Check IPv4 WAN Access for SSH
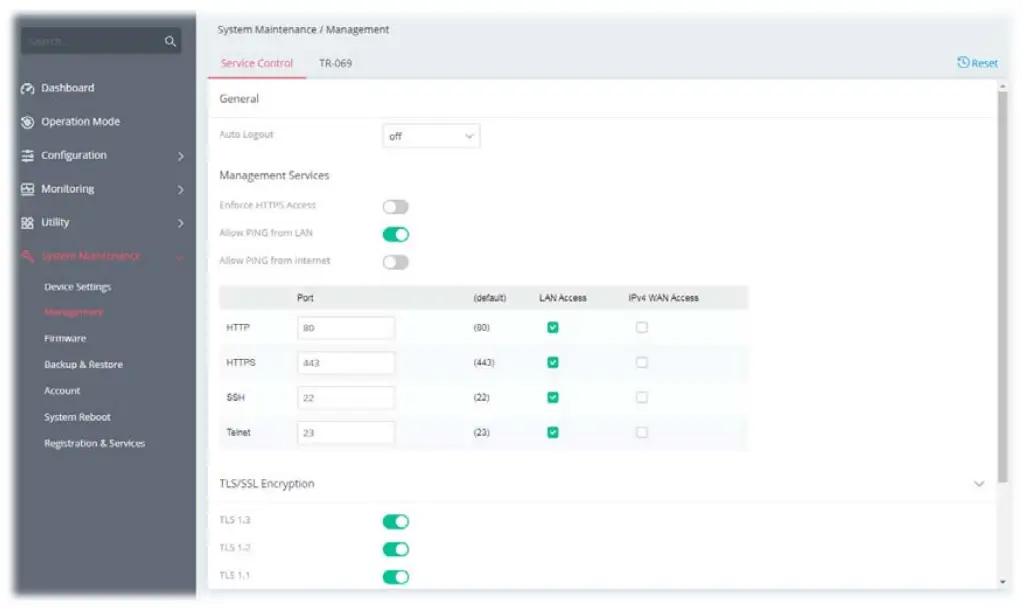 pyautogui.click(x=642, y=397)
